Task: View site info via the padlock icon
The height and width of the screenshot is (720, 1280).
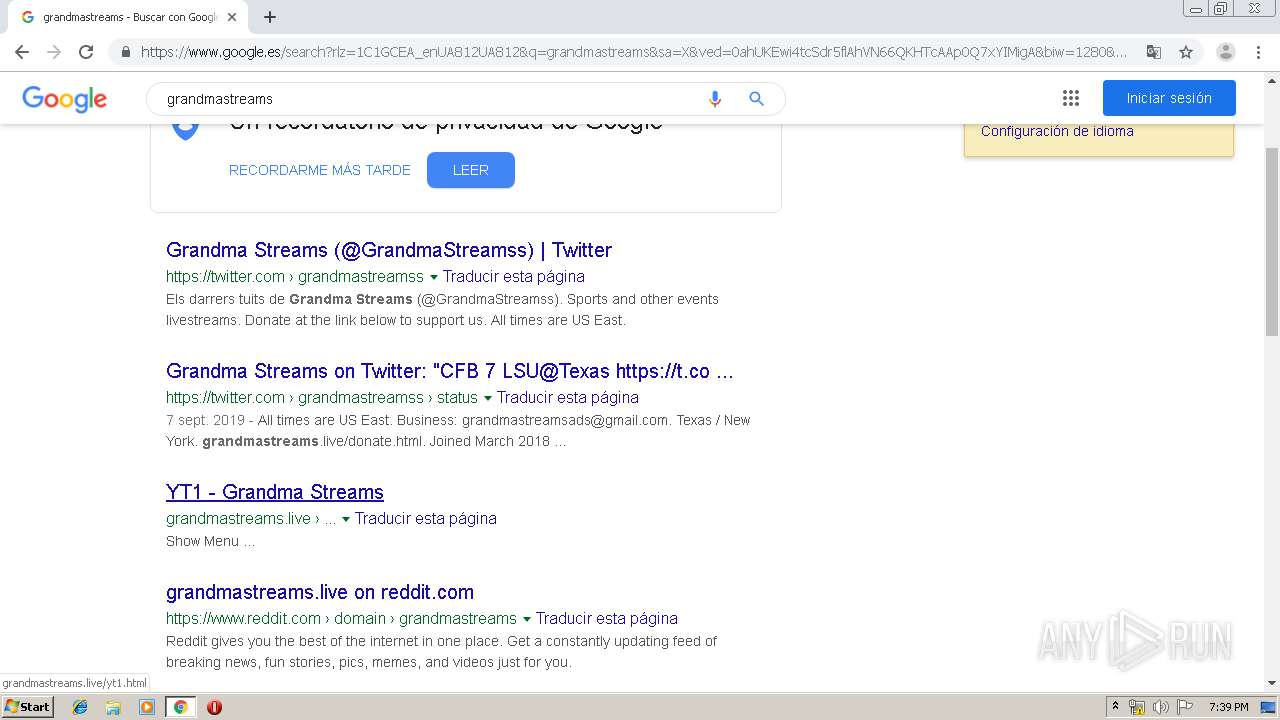Action: 125,52
